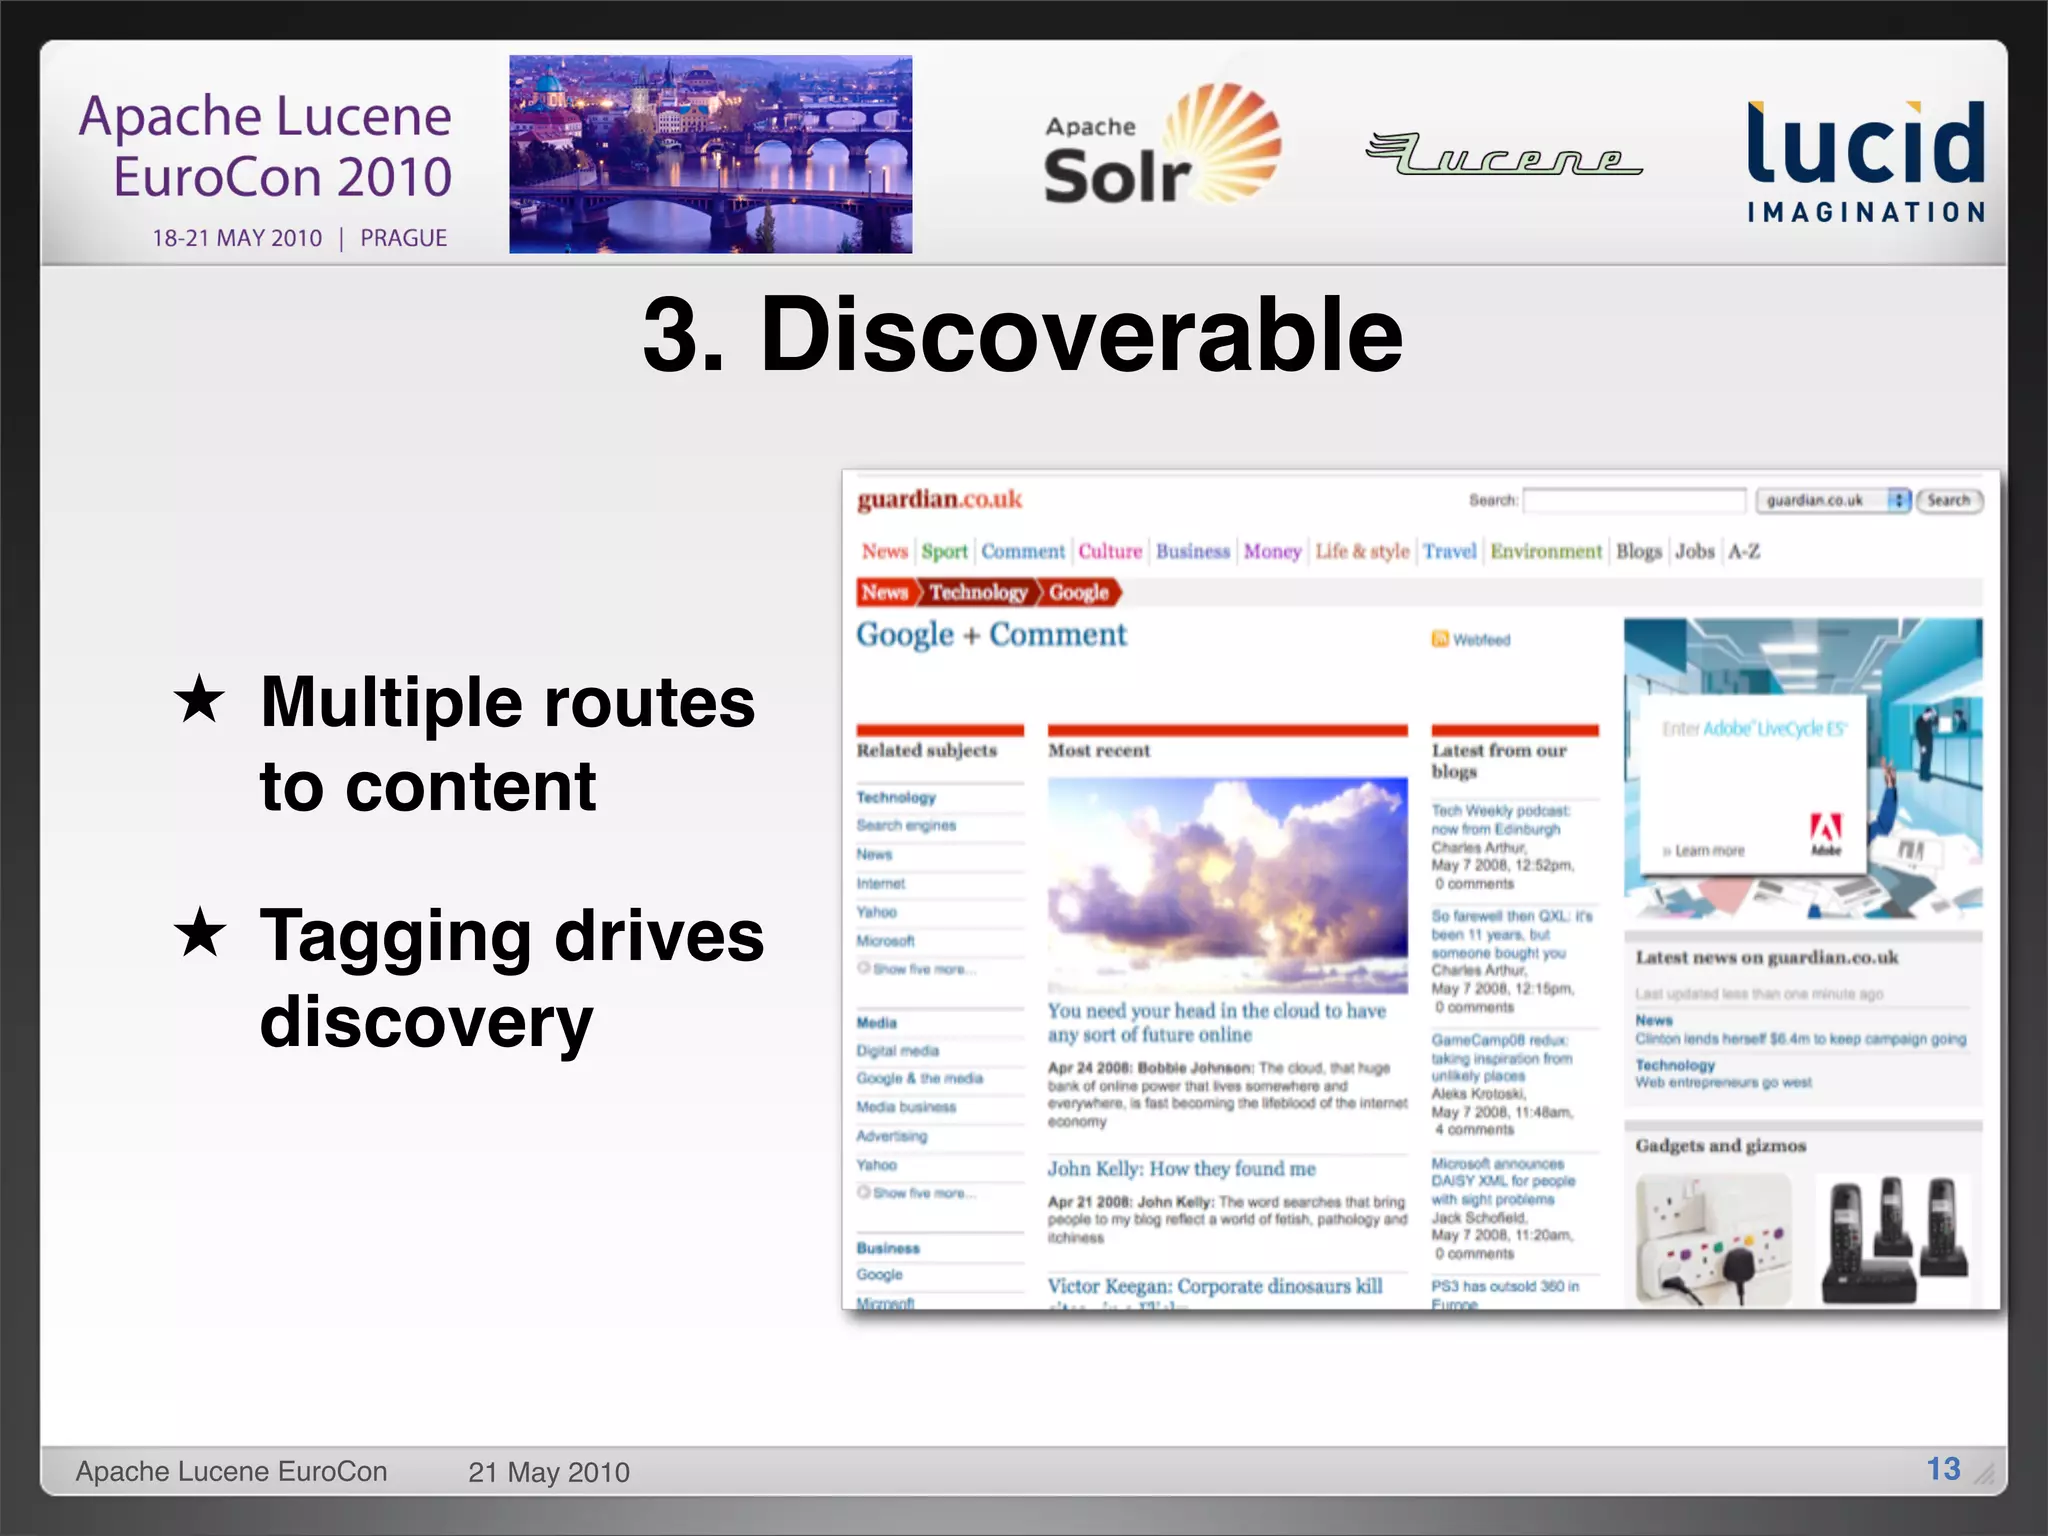Viewport: 2048px width, 1536px height.
Task: Select News under Related subjects
Action: pos(874,854)
